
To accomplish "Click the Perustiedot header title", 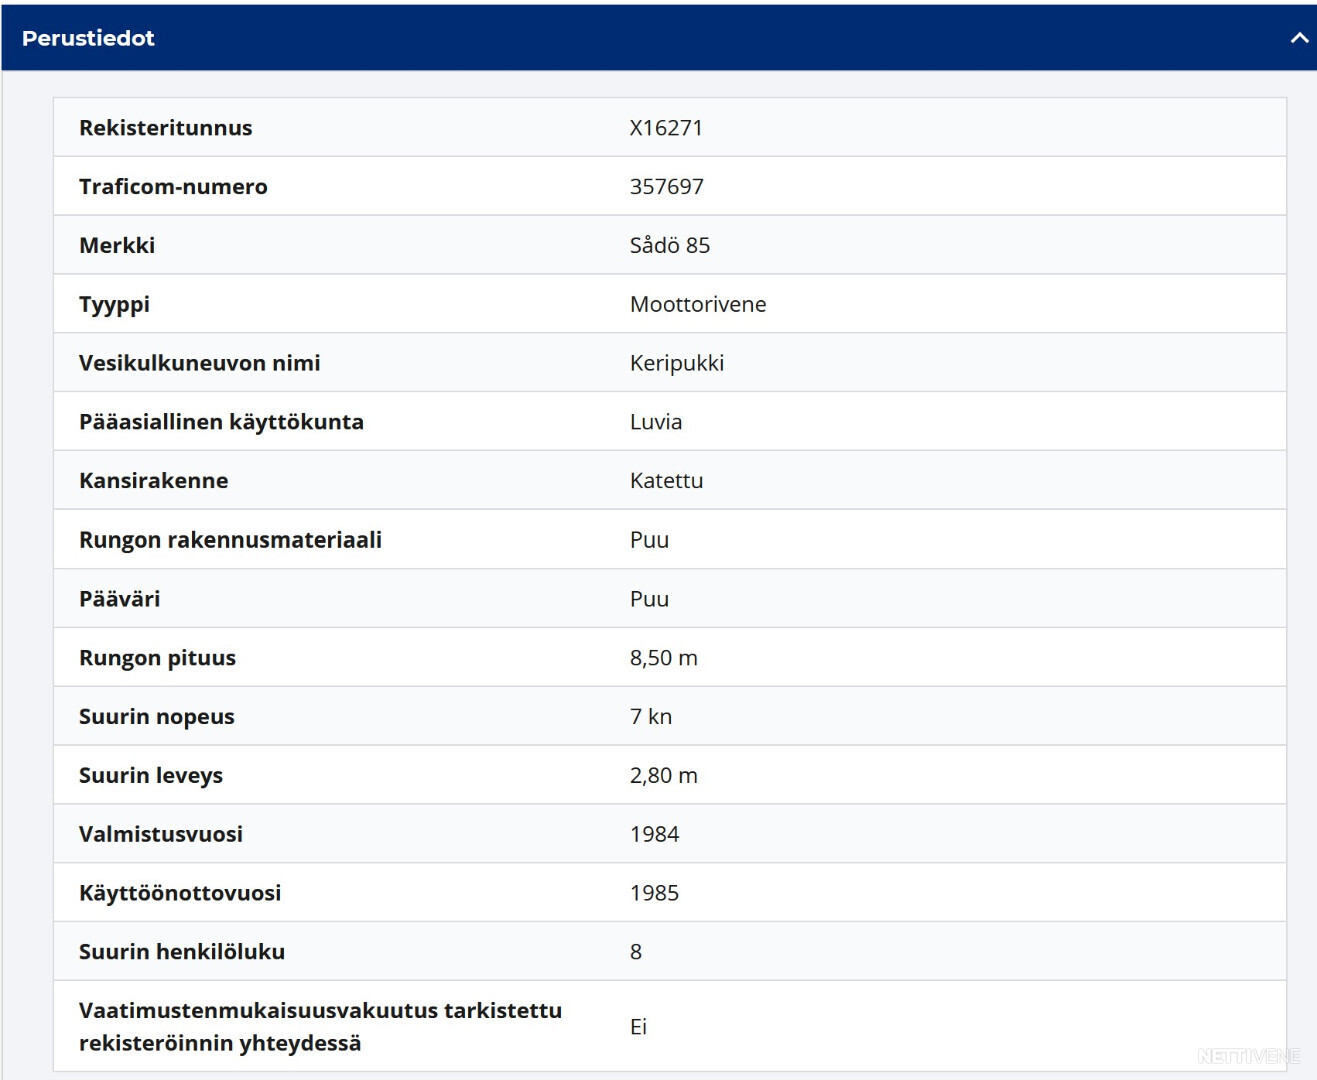I will pyautogui.click(x=88, y=38).
